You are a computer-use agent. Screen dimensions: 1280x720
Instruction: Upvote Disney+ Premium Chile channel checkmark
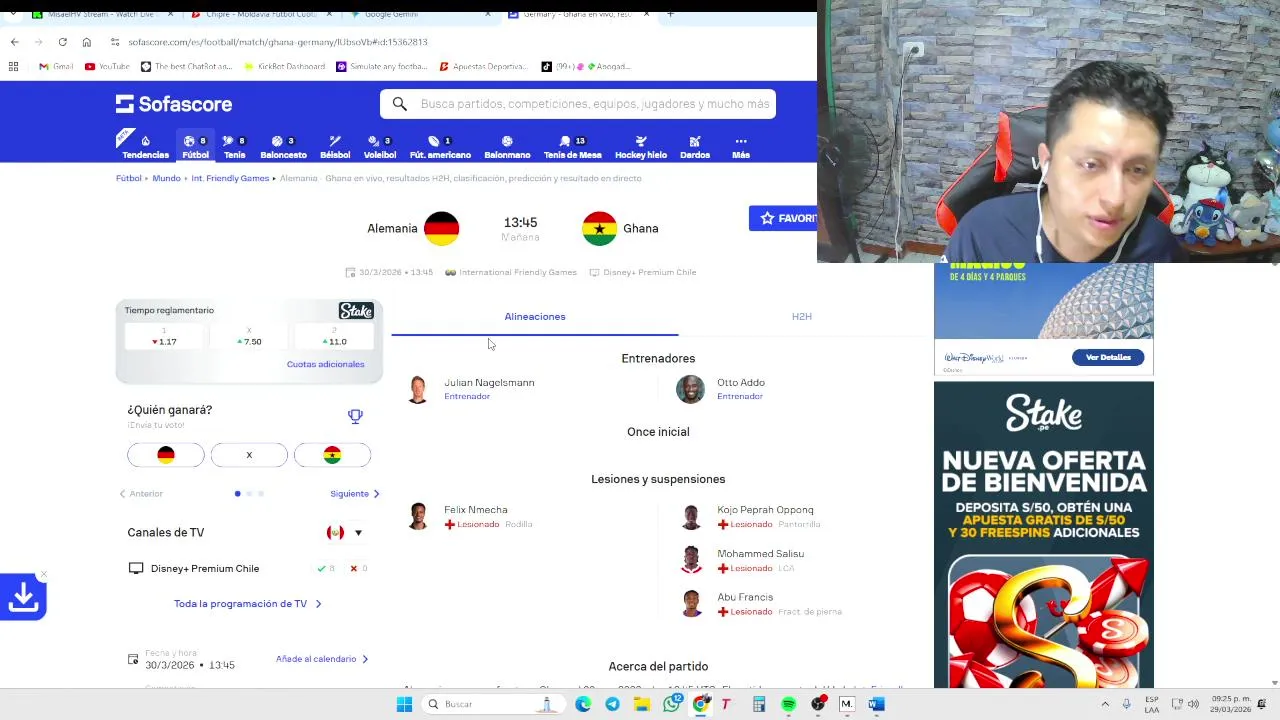[325, 568]
